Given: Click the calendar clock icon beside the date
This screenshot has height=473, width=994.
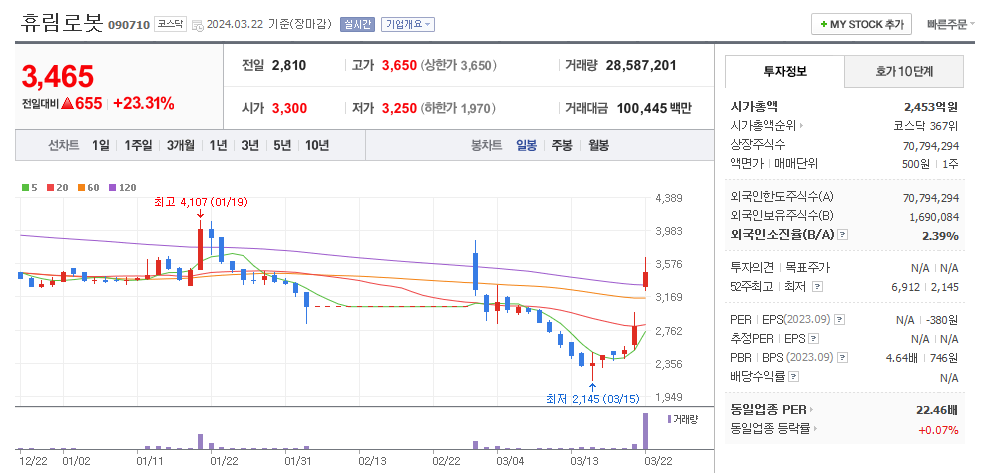Looking at the screenshot, I should (197, 25).
